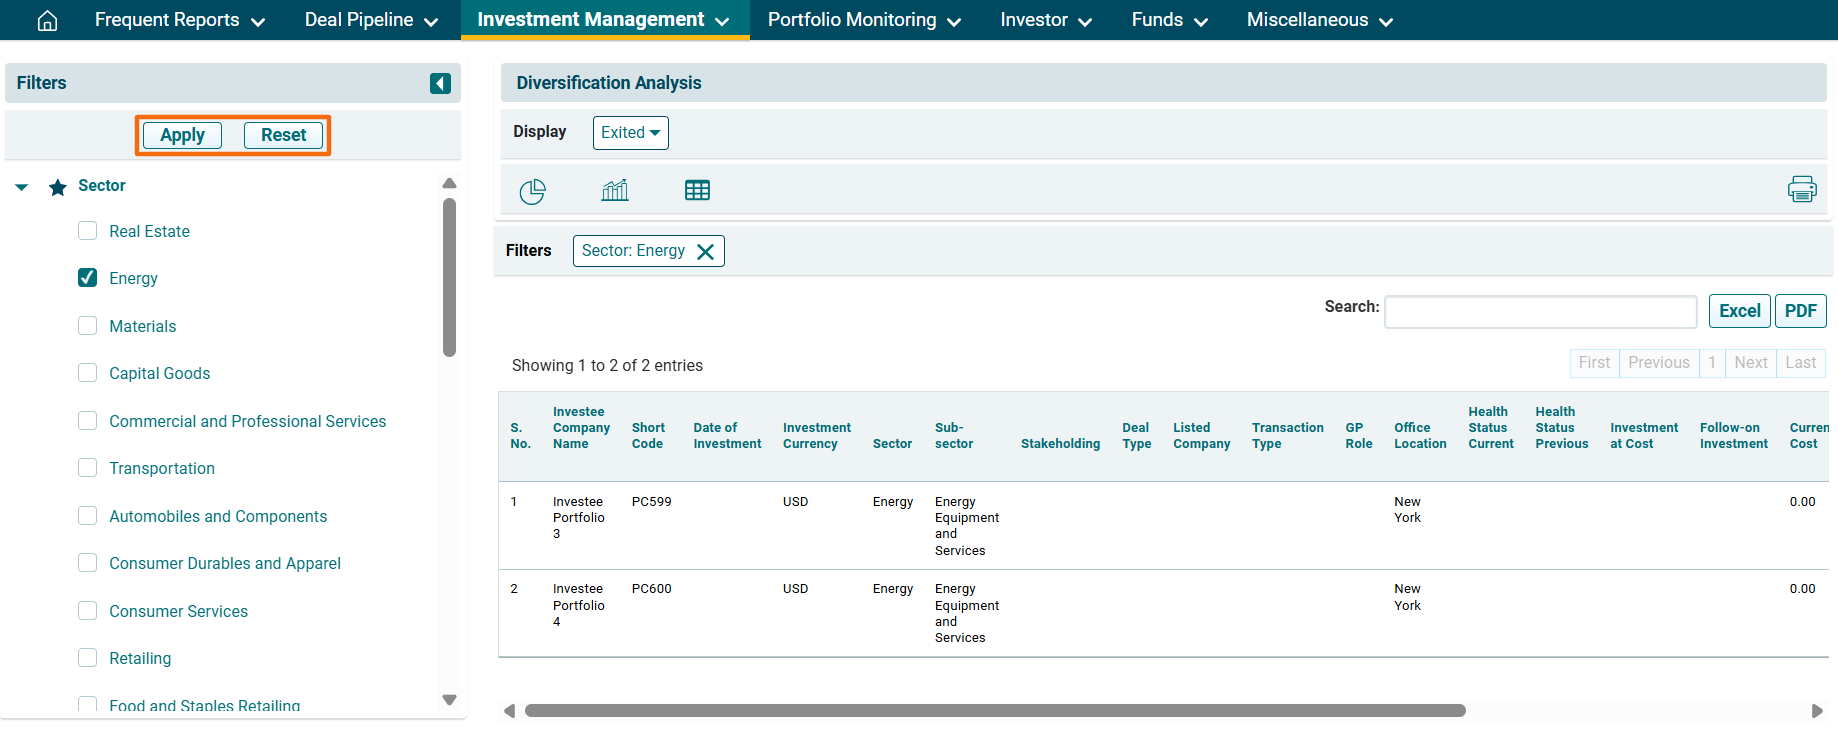Expand the Portfolio Monitoring menu
This screenshot has width=1838, height=747.
pyautogui.click(x=863, y=20)
